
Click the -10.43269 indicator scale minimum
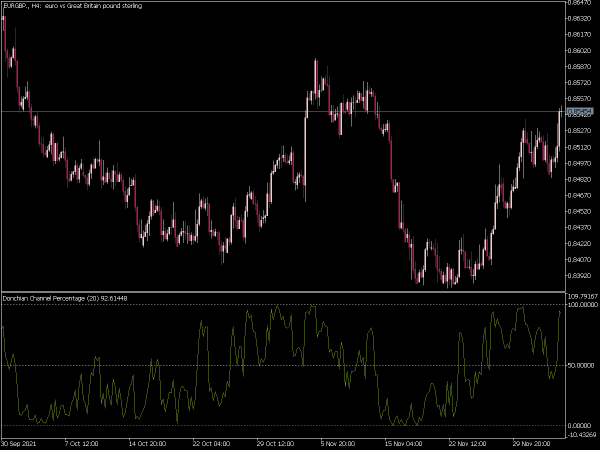tap(582, 434)
